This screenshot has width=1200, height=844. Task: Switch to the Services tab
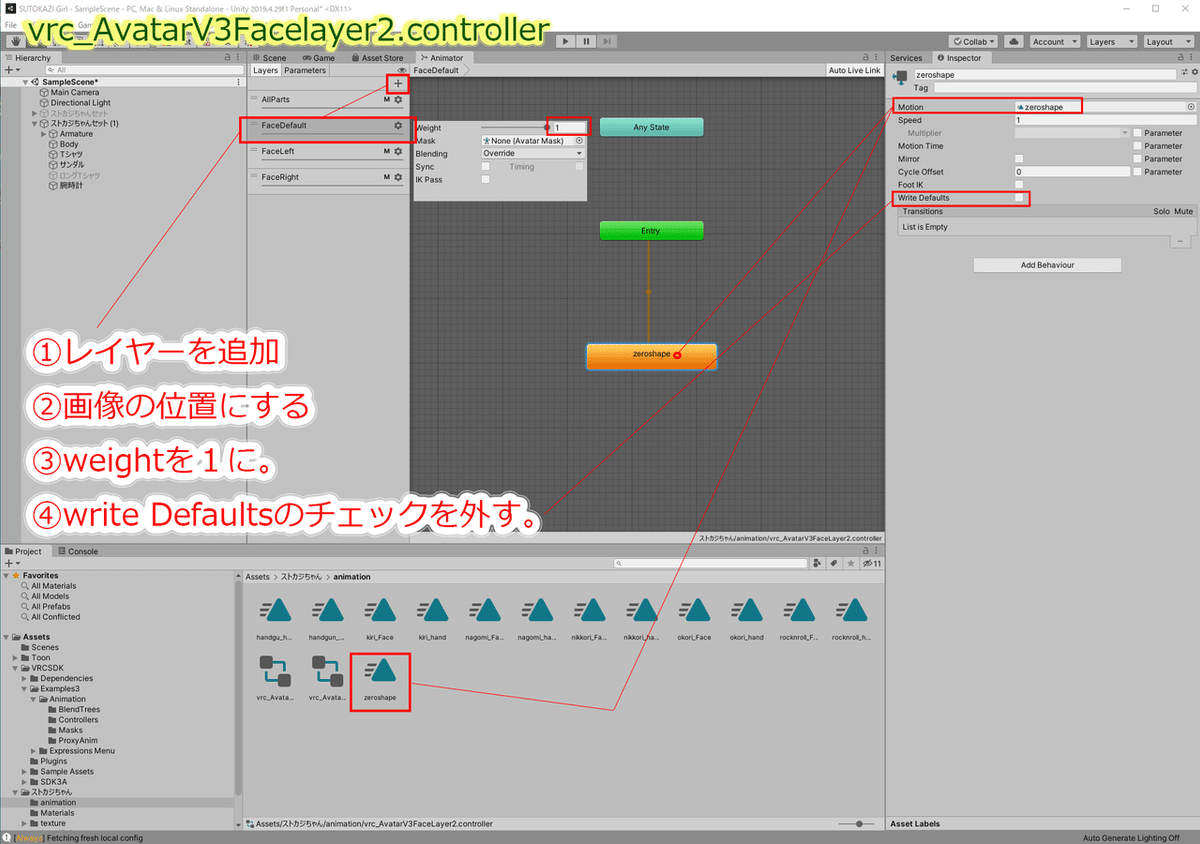click(x=906, y=58)
